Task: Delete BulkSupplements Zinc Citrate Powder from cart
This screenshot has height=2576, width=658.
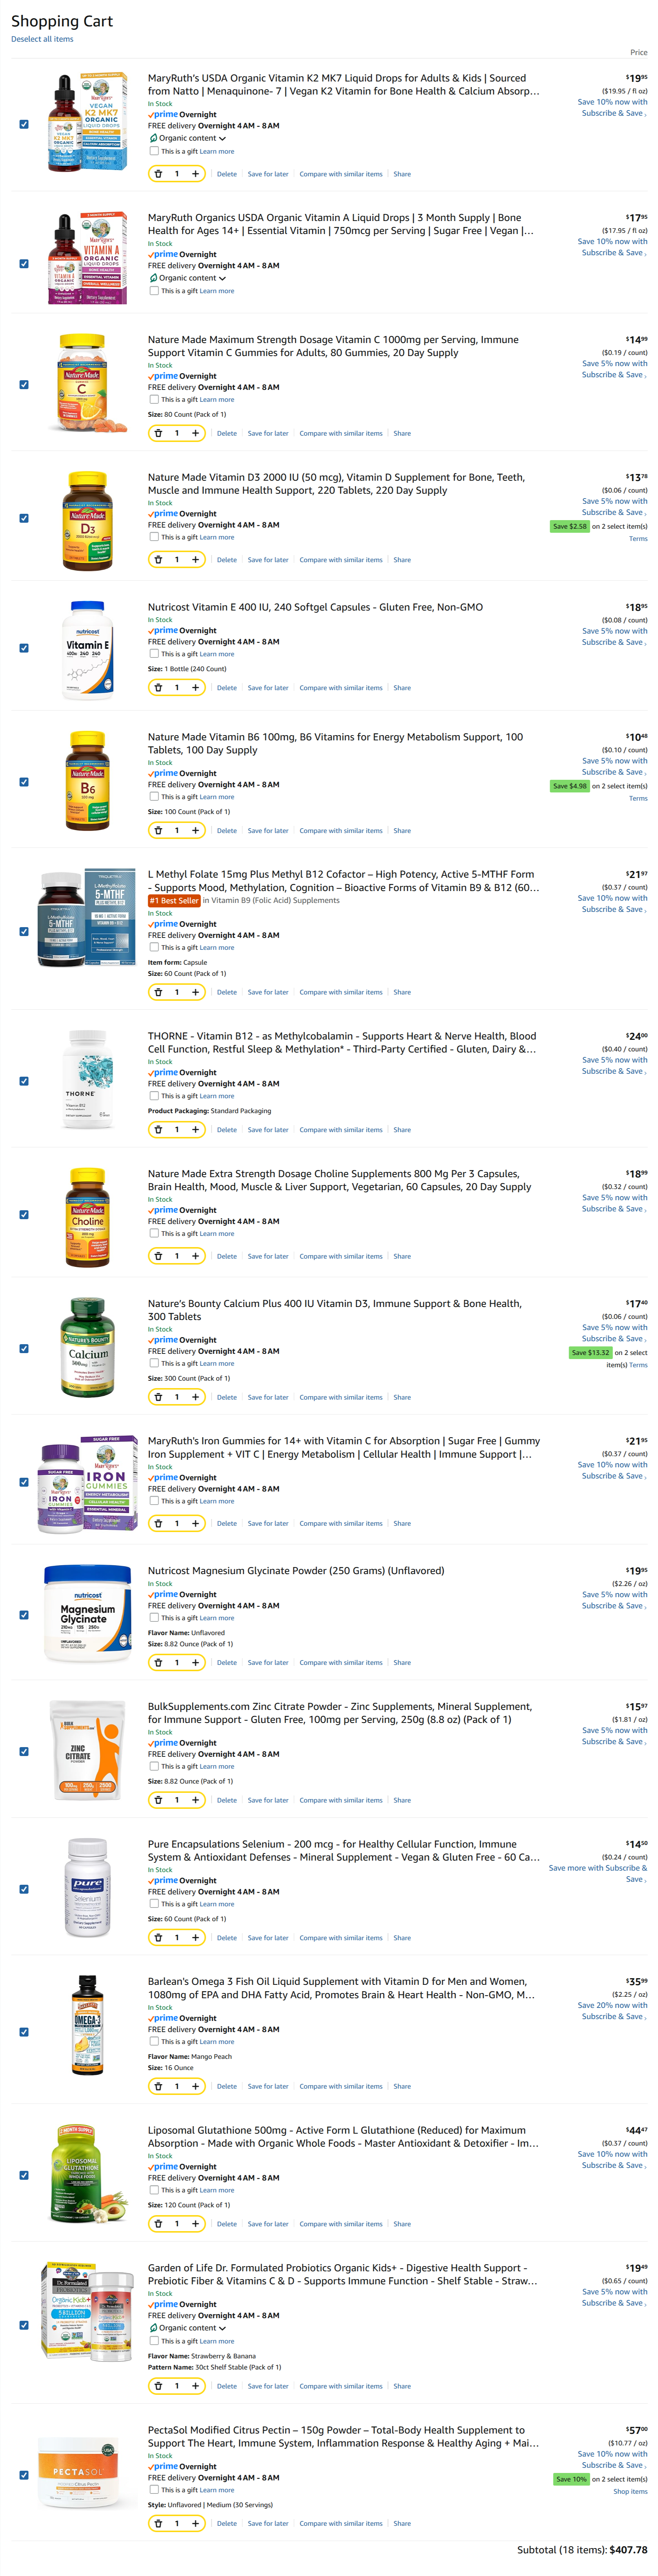Action: 227,1800
